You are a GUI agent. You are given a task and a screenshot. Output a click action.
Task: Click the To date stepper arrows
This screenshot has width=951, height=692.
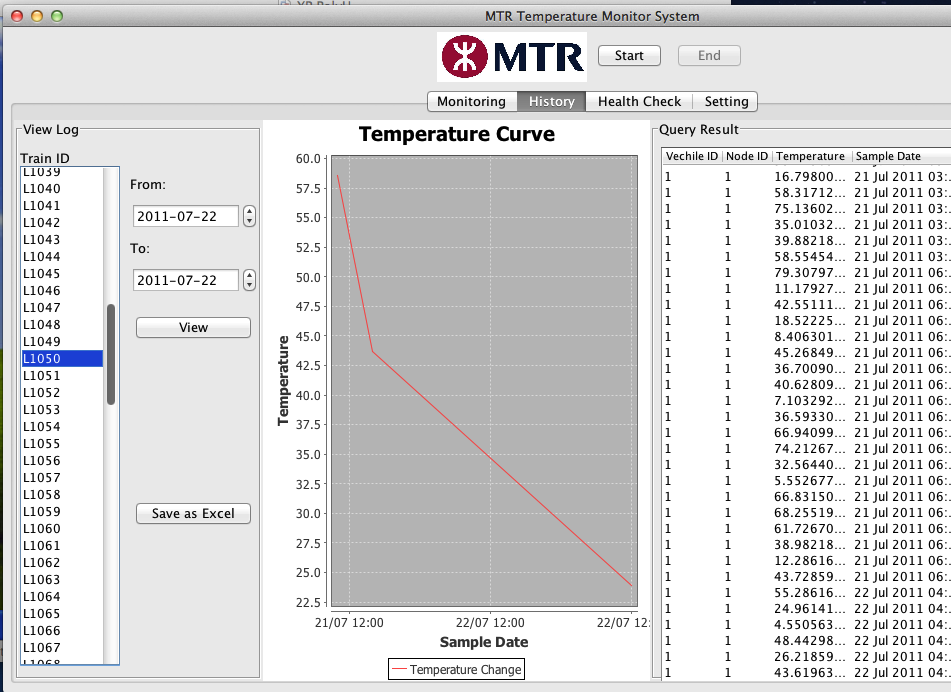click(x=249, y=280)
